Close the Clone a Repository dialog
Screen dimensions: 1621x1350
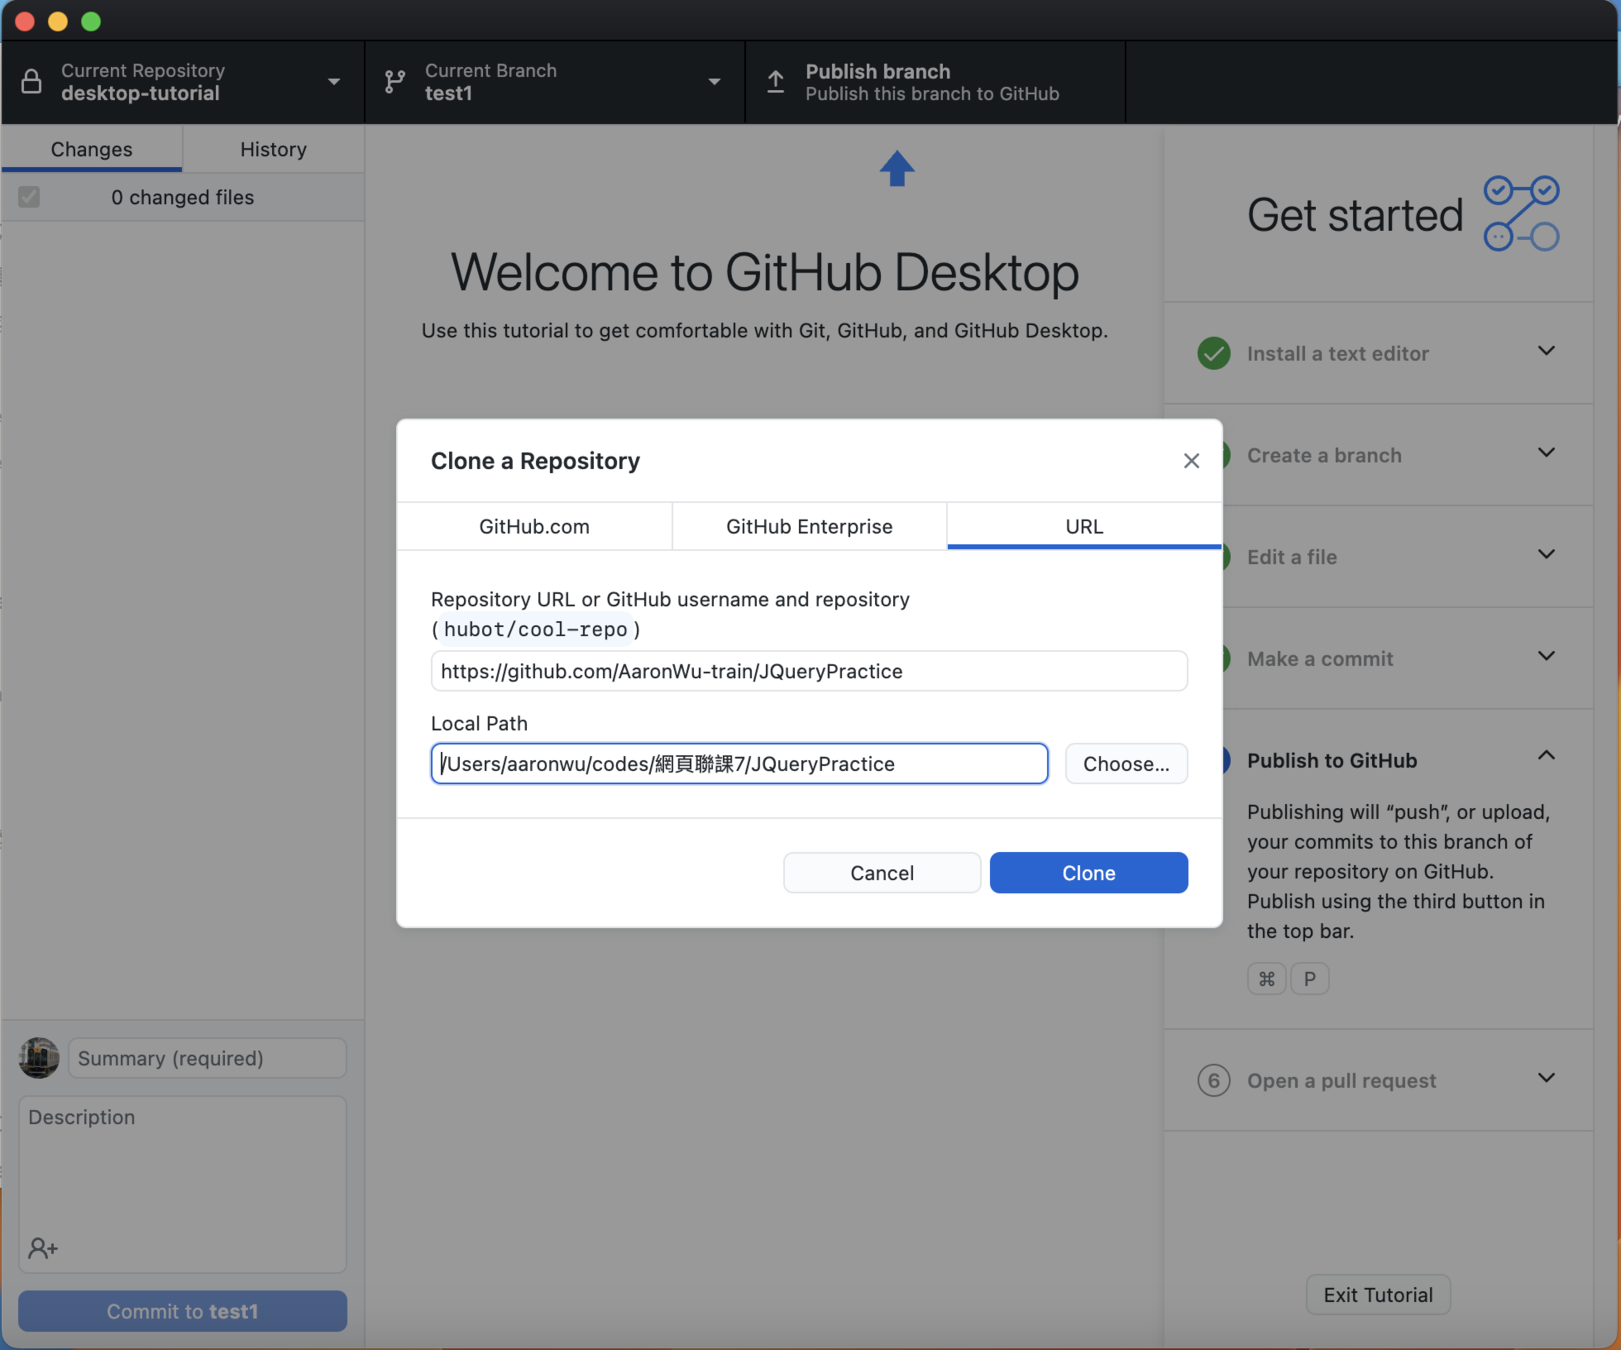click(x=1190, y=461)
